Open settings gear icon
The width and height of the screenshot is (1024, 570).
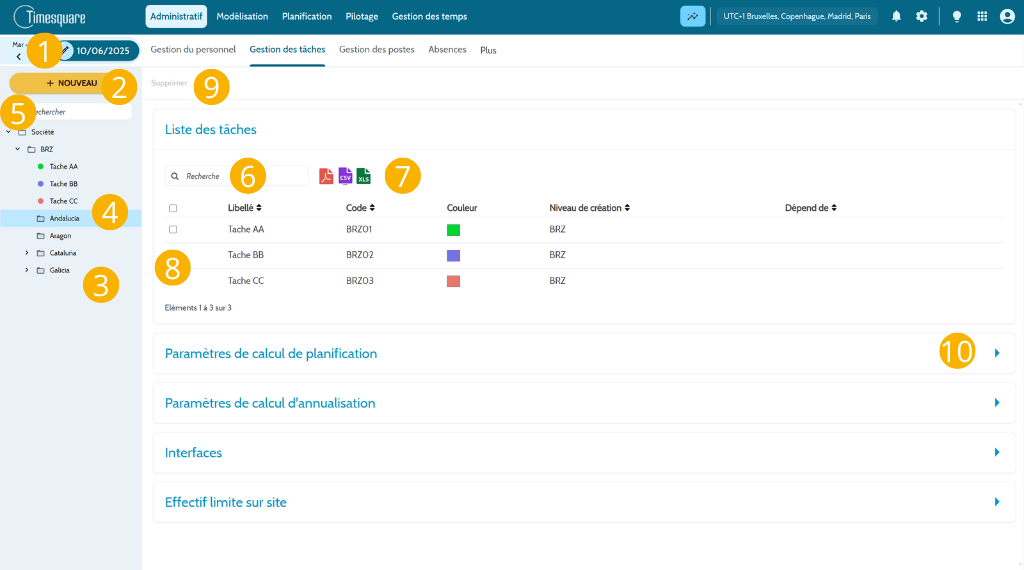[921, 16]
